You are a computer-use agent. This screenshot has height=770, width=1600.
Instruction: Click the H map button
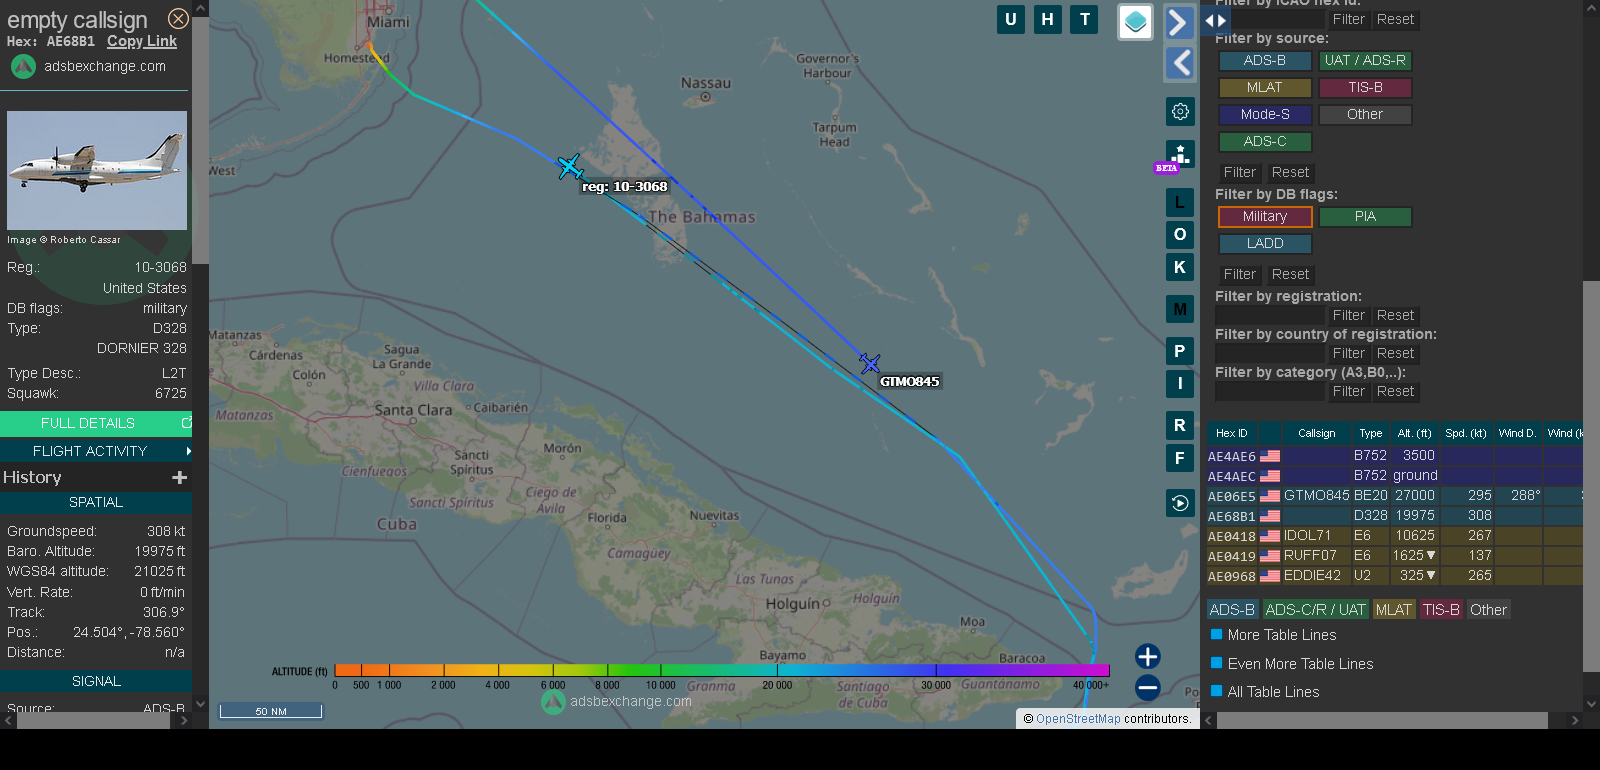tap(1048, 19)
